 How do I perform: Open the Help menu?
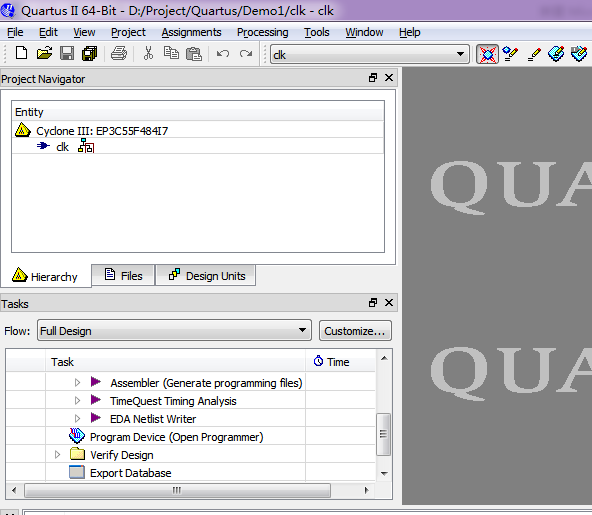[410, 32]
